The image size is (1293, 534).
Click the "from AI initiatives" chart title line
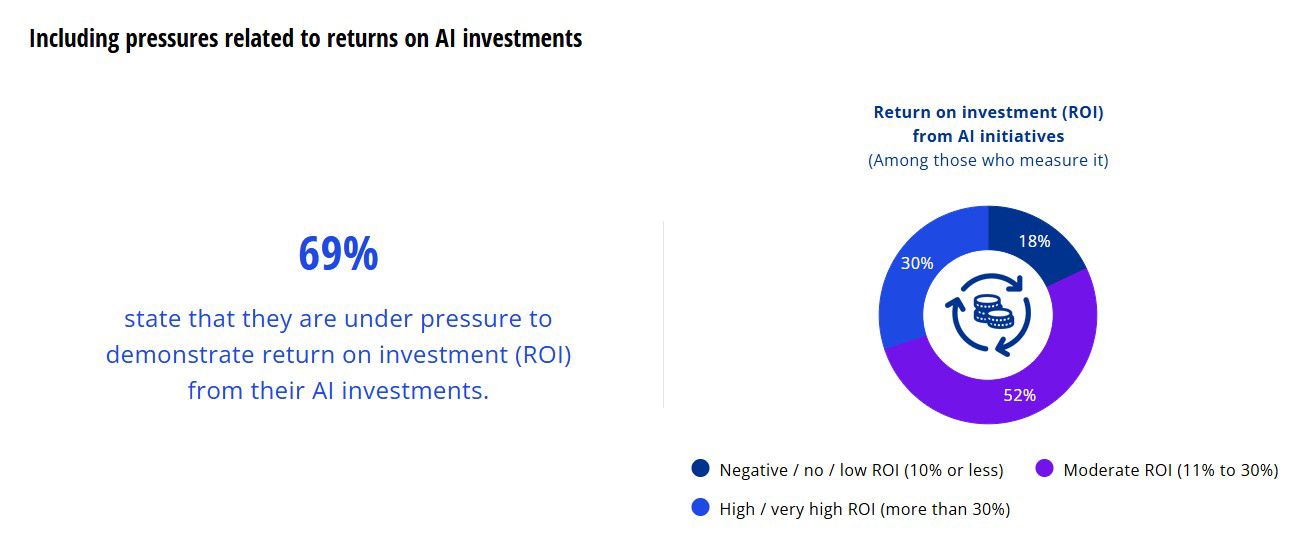click(x=988, y=136)
